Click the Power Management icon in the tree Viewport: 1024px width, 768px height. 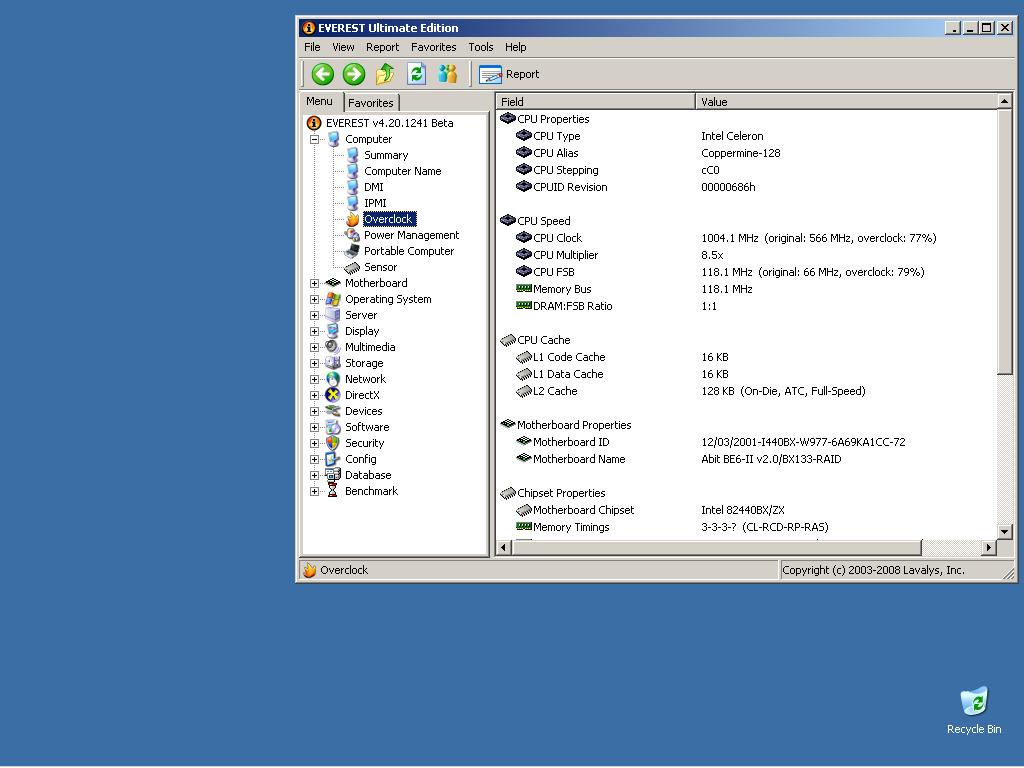point(353,235)
